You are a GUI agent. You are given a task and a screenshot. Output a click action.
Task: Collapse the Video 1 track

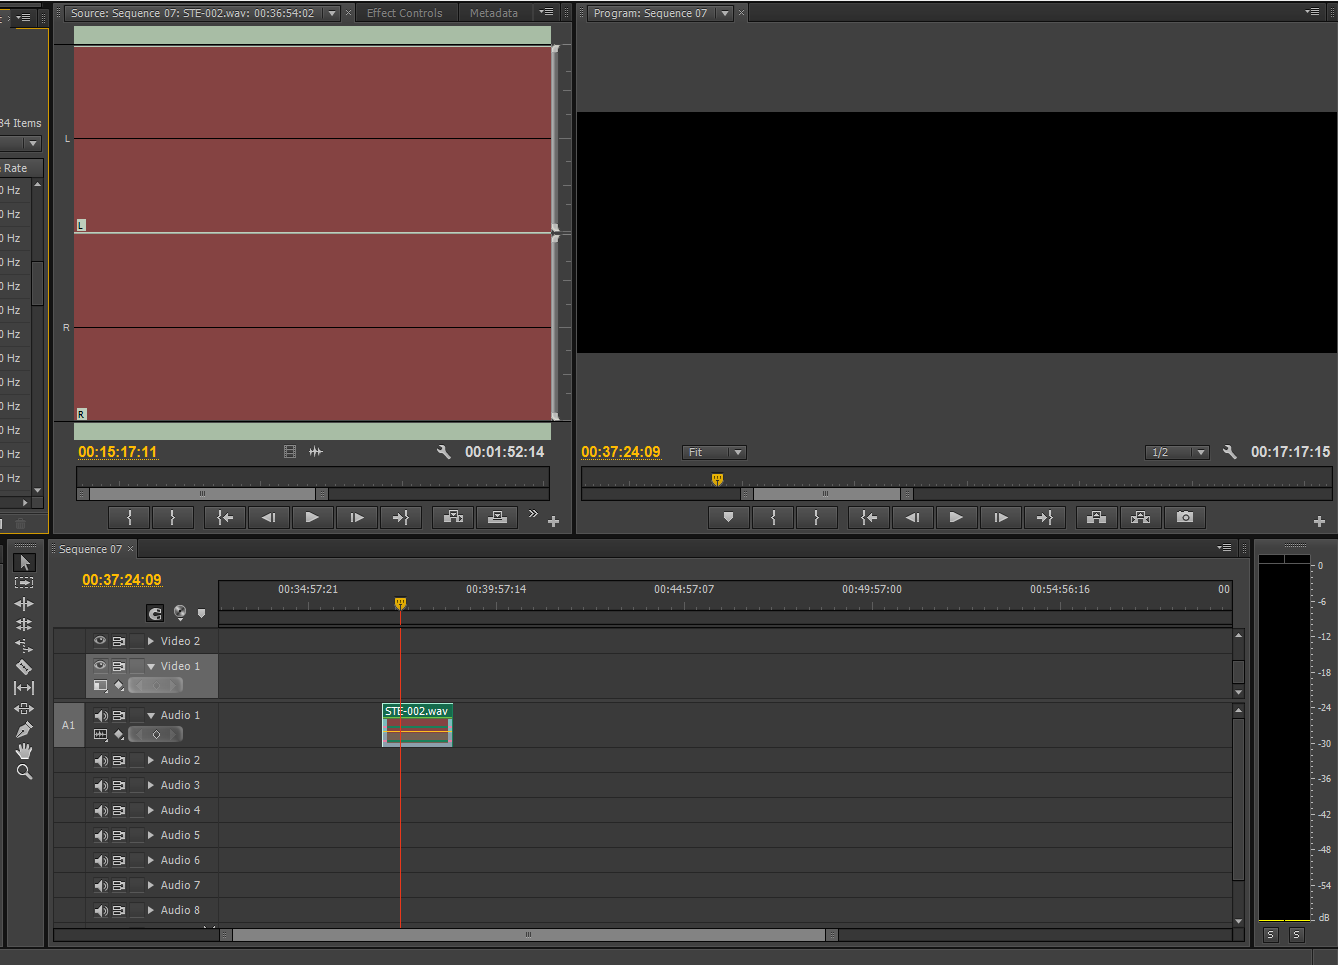(x=151, y=666)
